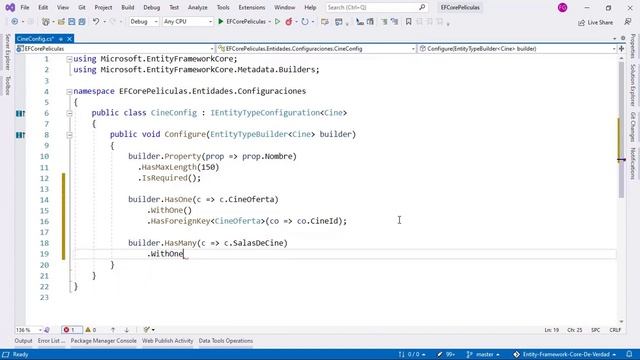Collapse the CineConfig class on line 6
This screenshot has height=360, width=640.
[x=69, y=113]
